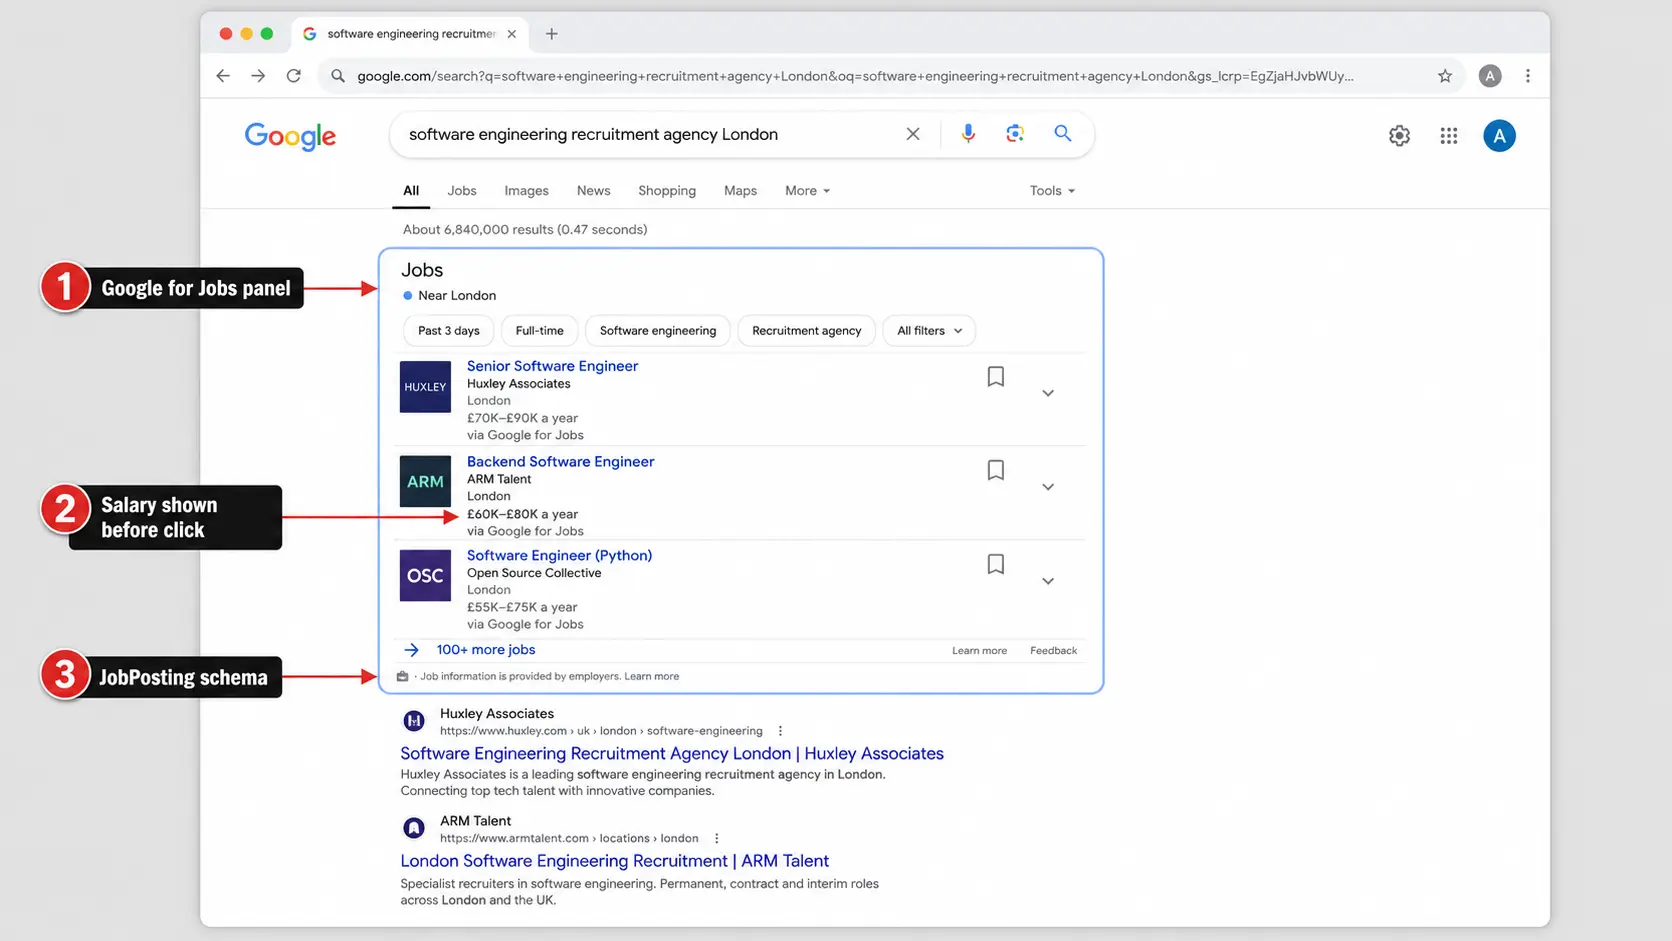Open Google quick settings gear
The image size is (1672, 941).
click(x=1400, y=136)
